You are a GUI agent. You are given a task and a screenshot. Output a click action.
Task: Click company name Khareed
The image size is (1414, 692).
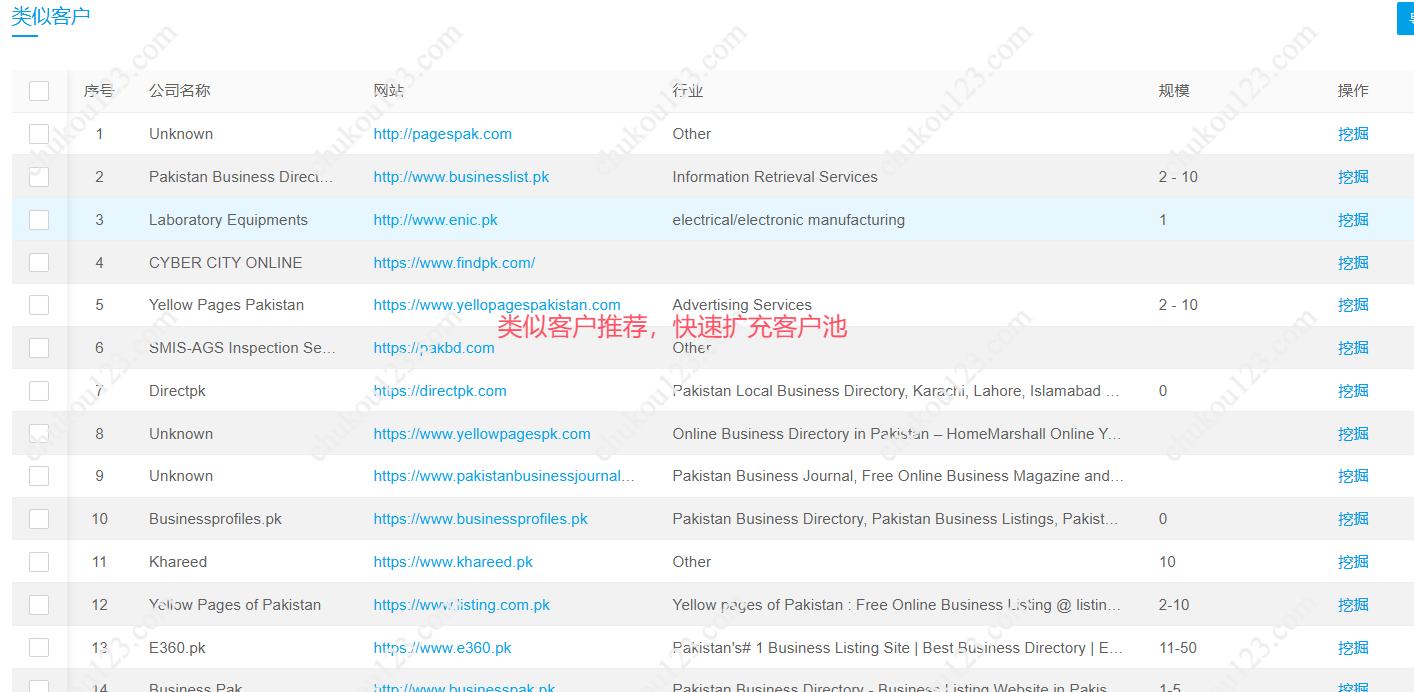coord(178,562)
